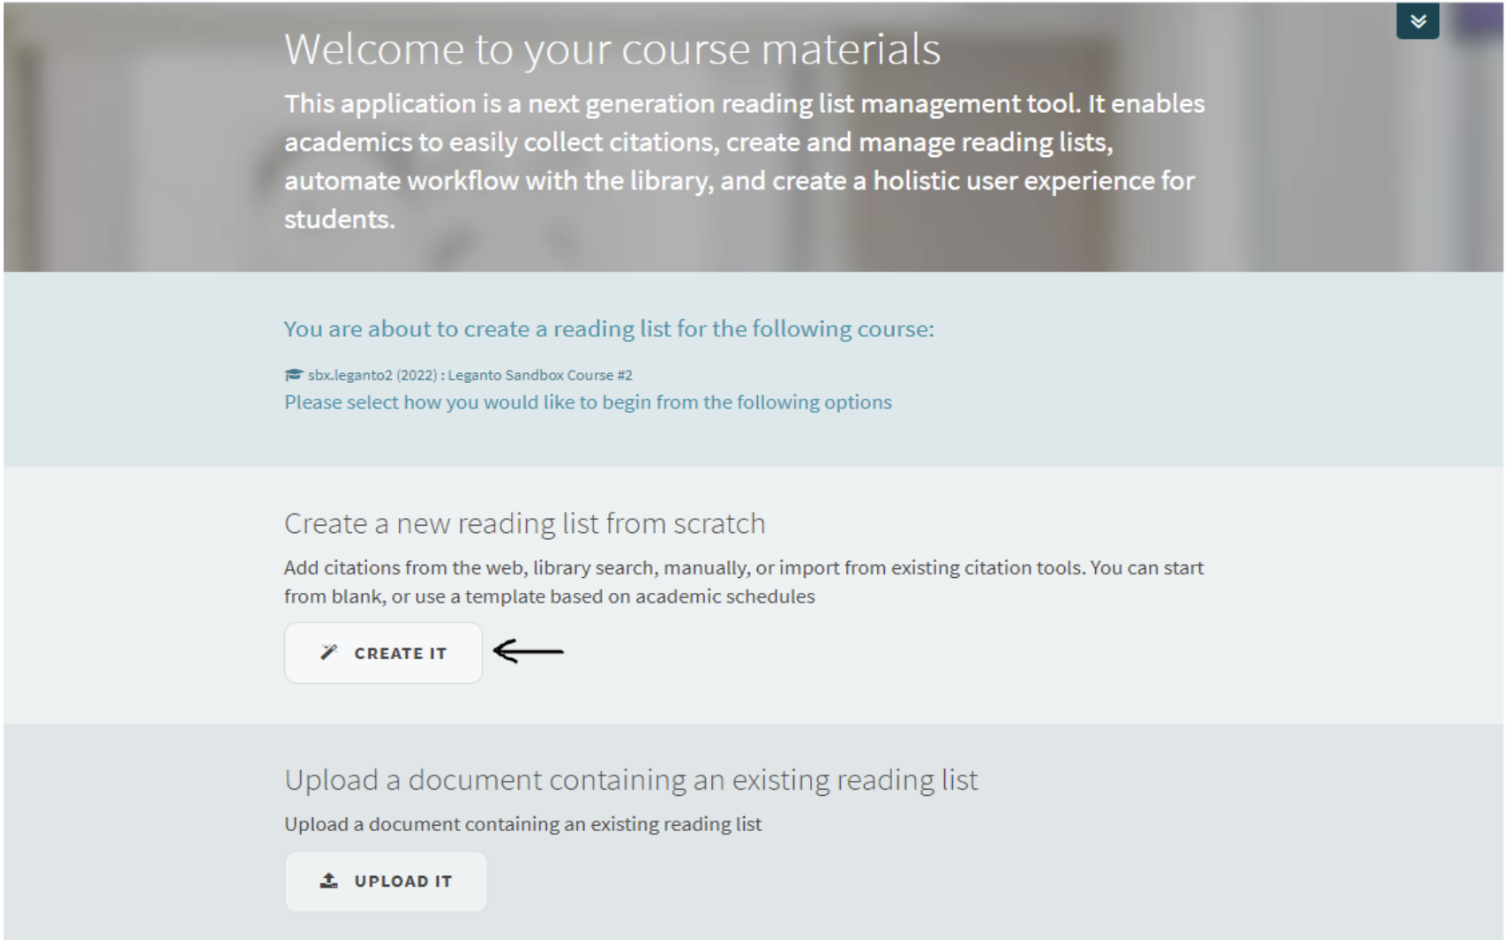Select the pencil icon on the CREATE IT button
This screenshot has width=1506, height=940.
tap(328, 652)
